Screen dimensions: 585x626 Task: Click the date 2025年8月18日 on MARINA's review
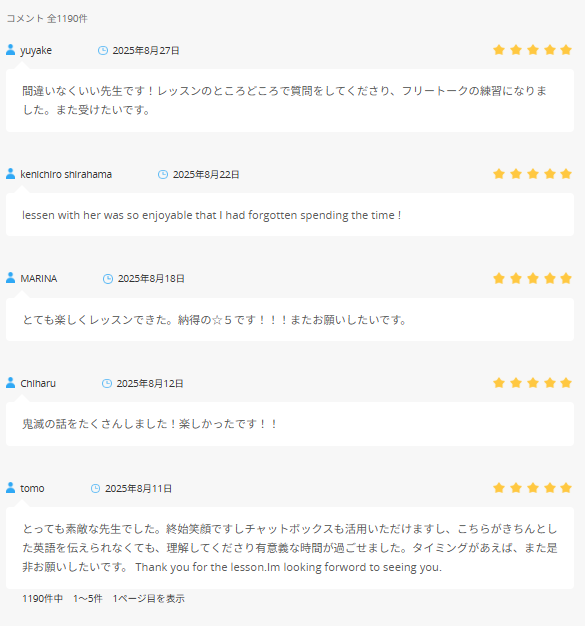[x=151, y=279]
